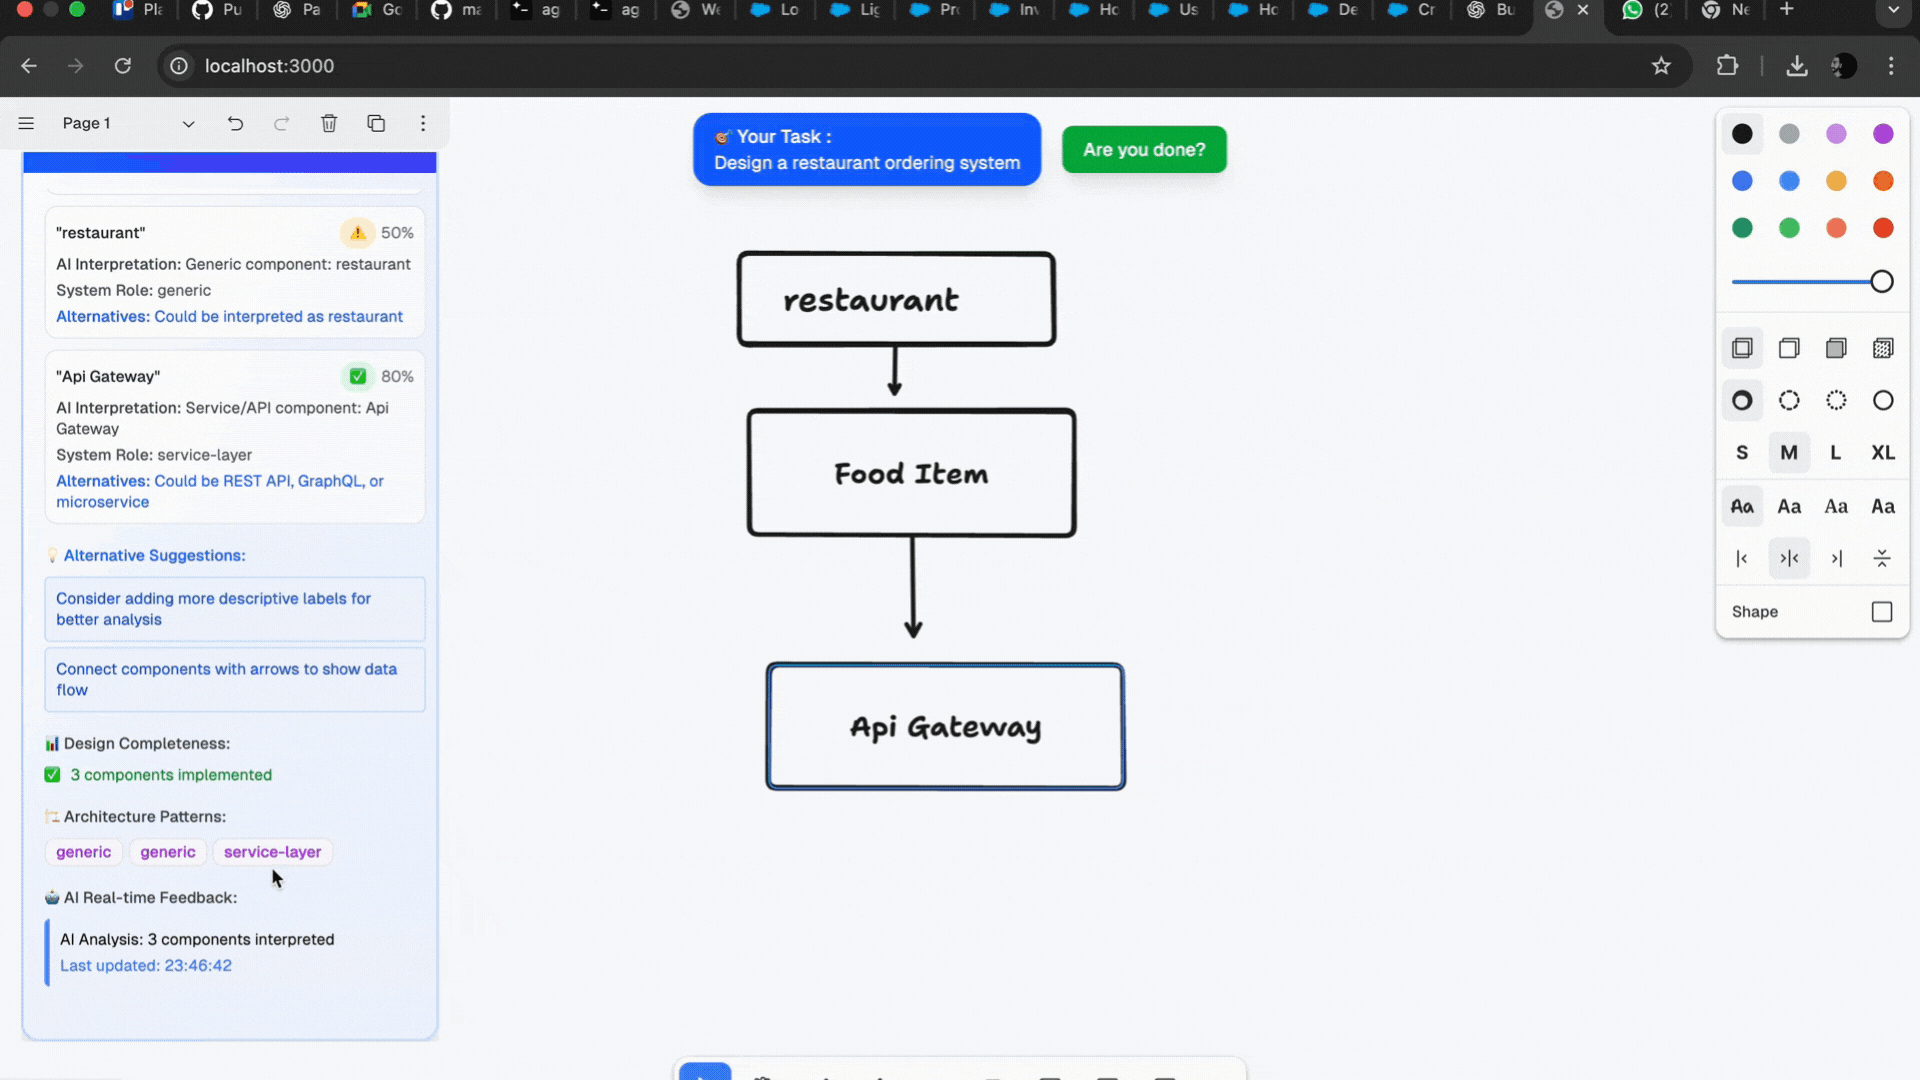Screen dimensions: 1920x1080
Task: Open the three-dot more options menu
Action: [423, 123]
